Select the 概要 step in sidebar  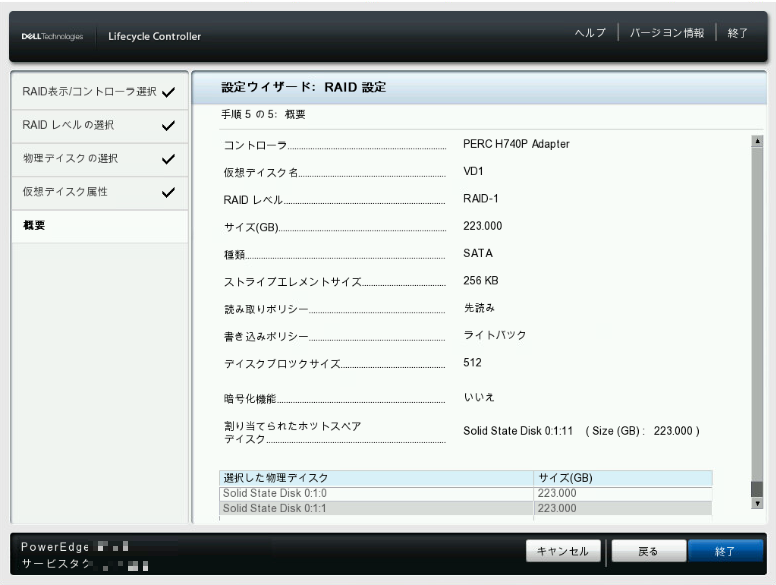click(34, 225)
